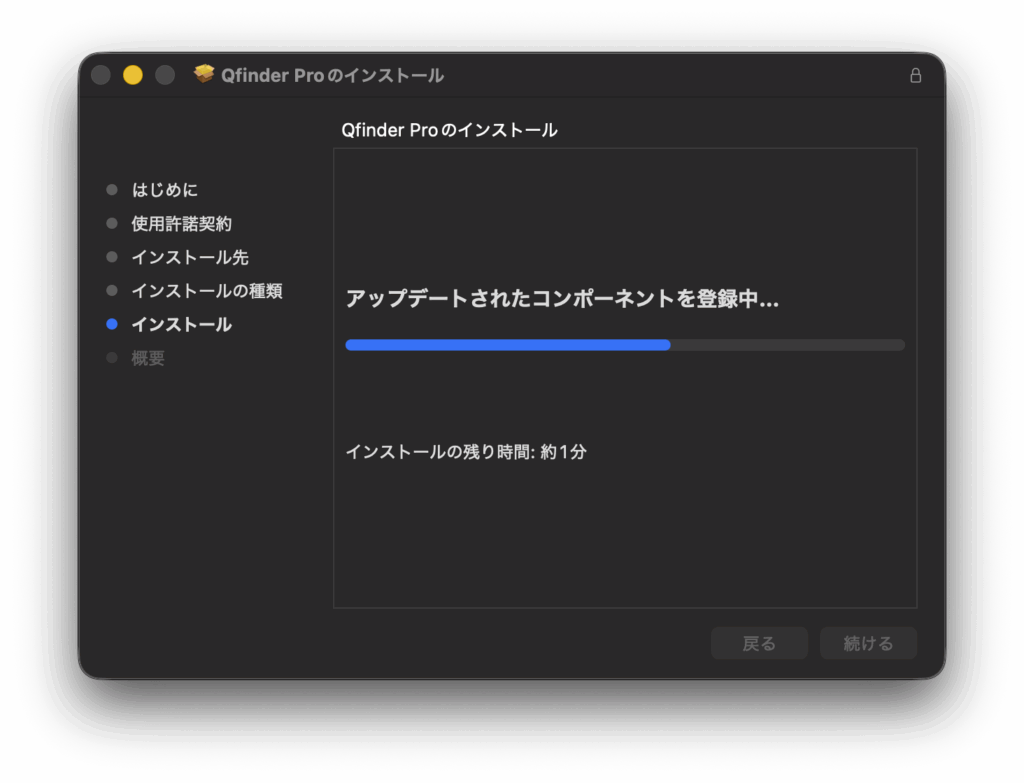Click the アップデートされたコンポーネントを登録中 status text
The height and width of the screenshot is (783, 1024).
(561, 299)
